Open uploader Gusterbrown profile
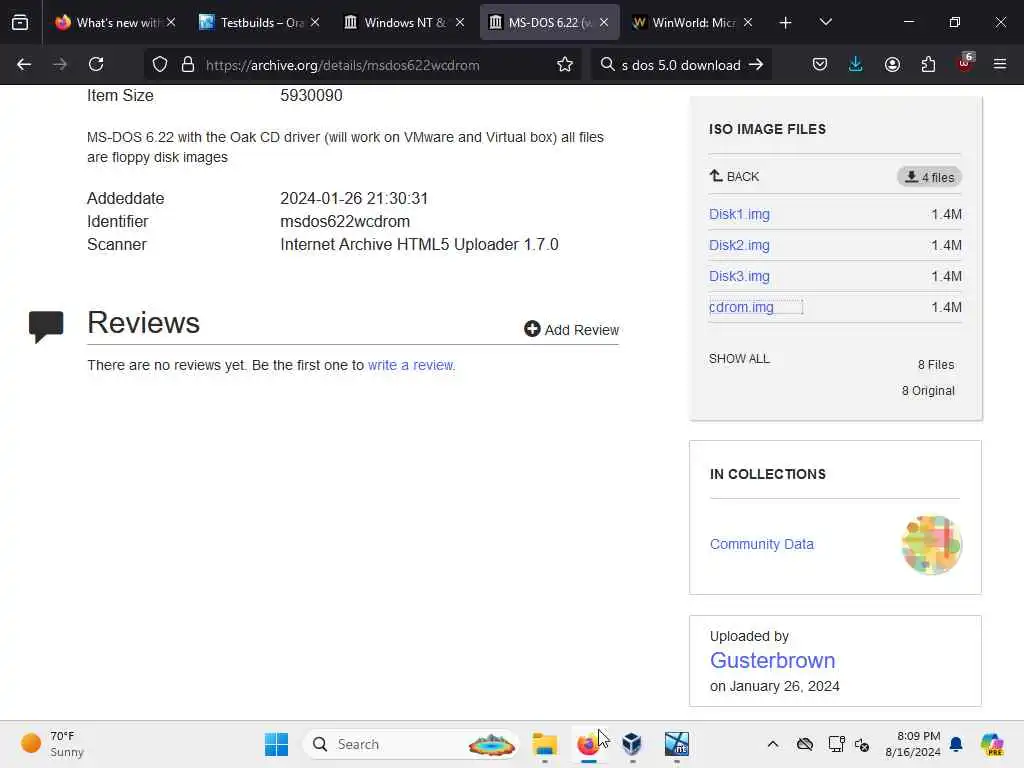The width and height of the screenshot is (1024, 768). coord(772,660)
